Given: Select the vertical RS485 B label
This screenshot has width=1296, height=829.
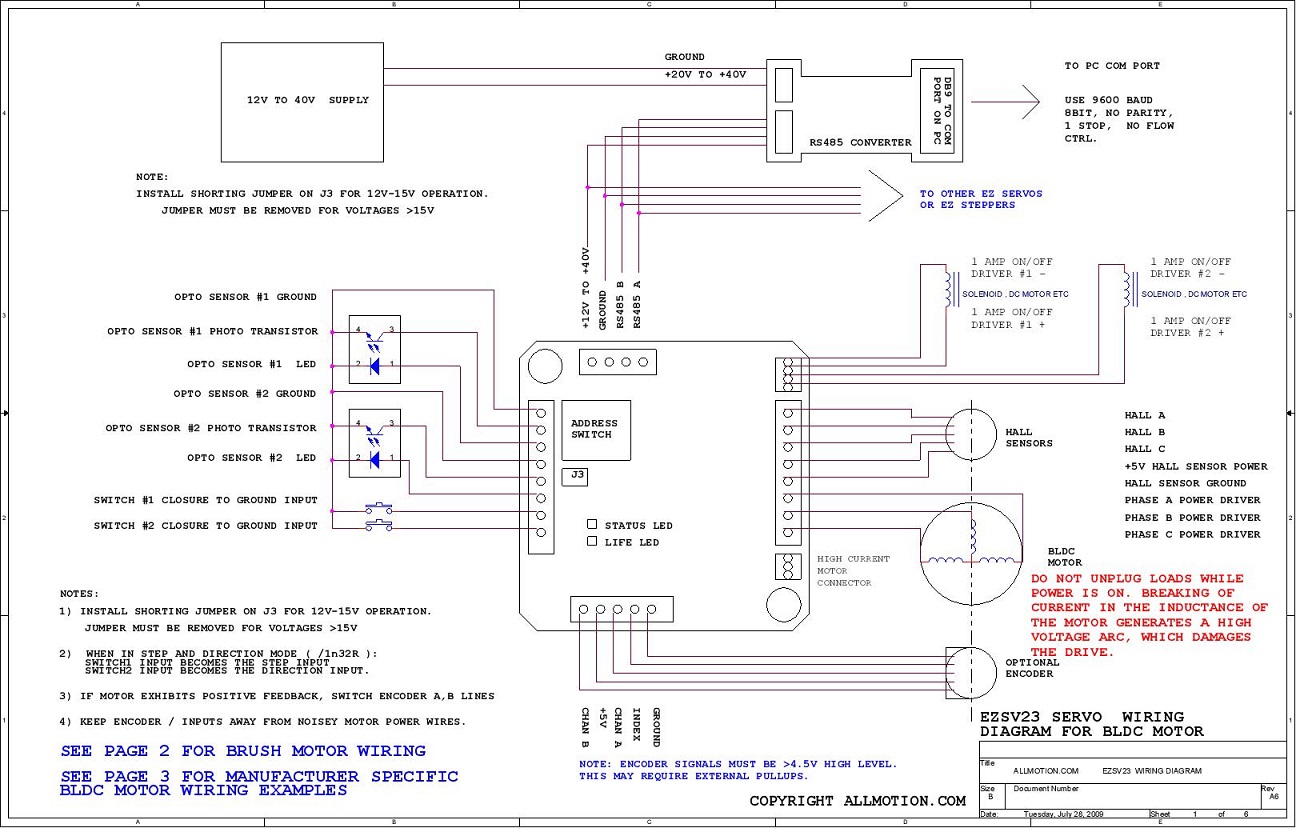Looking at the screenshot, I should pyautogui.click(x=620, y=304).
